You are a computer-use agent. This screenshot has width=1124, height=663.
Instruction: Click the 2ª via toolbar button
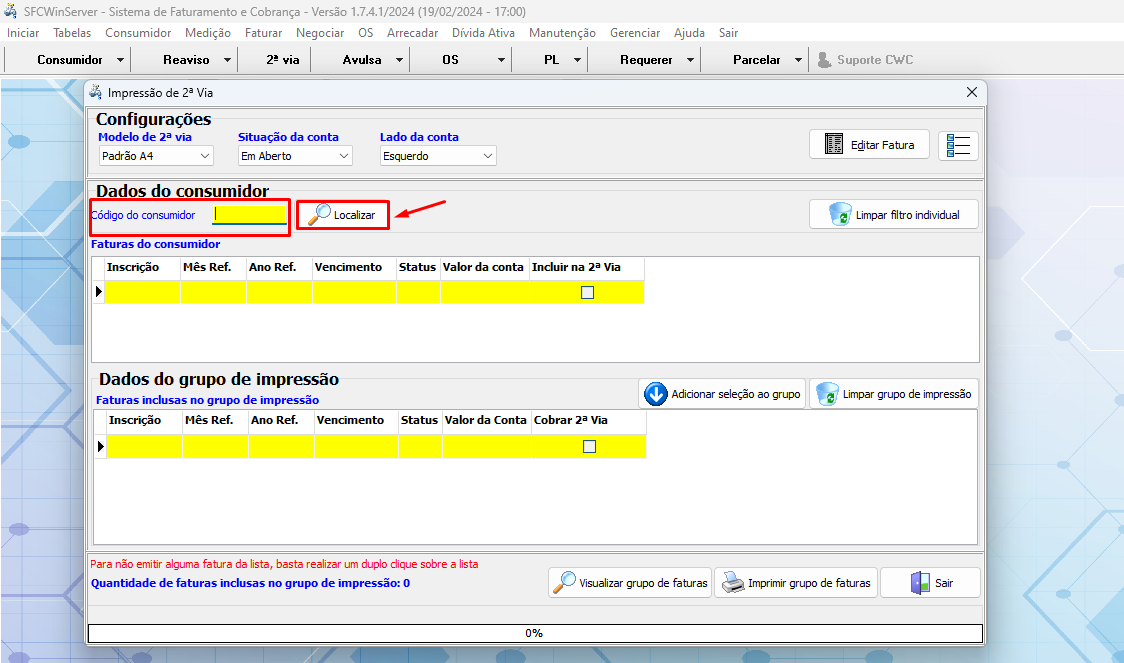click(282, 60)
